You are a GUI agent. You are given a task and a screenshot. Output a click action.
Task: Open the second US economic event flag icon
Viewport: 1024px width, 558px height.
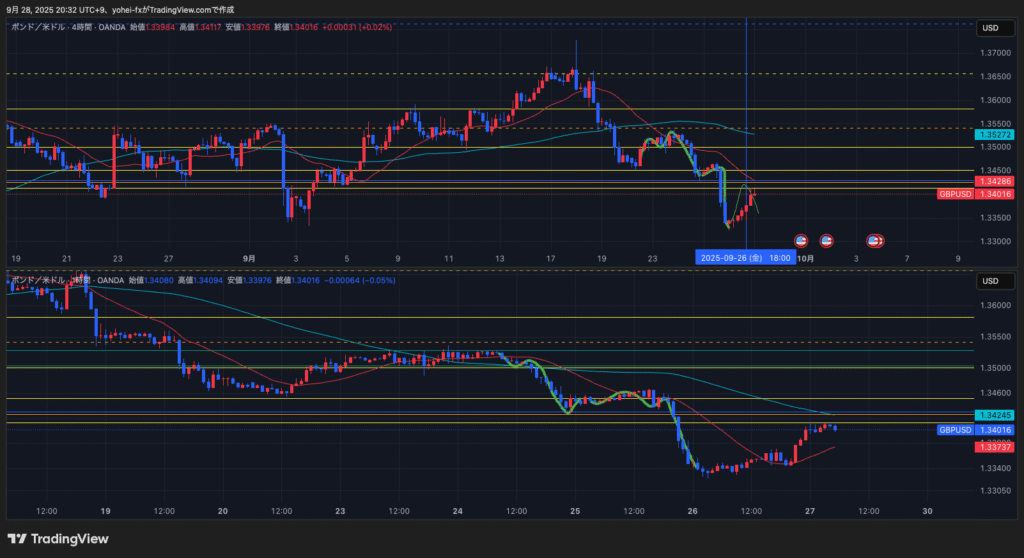(827, 240)
